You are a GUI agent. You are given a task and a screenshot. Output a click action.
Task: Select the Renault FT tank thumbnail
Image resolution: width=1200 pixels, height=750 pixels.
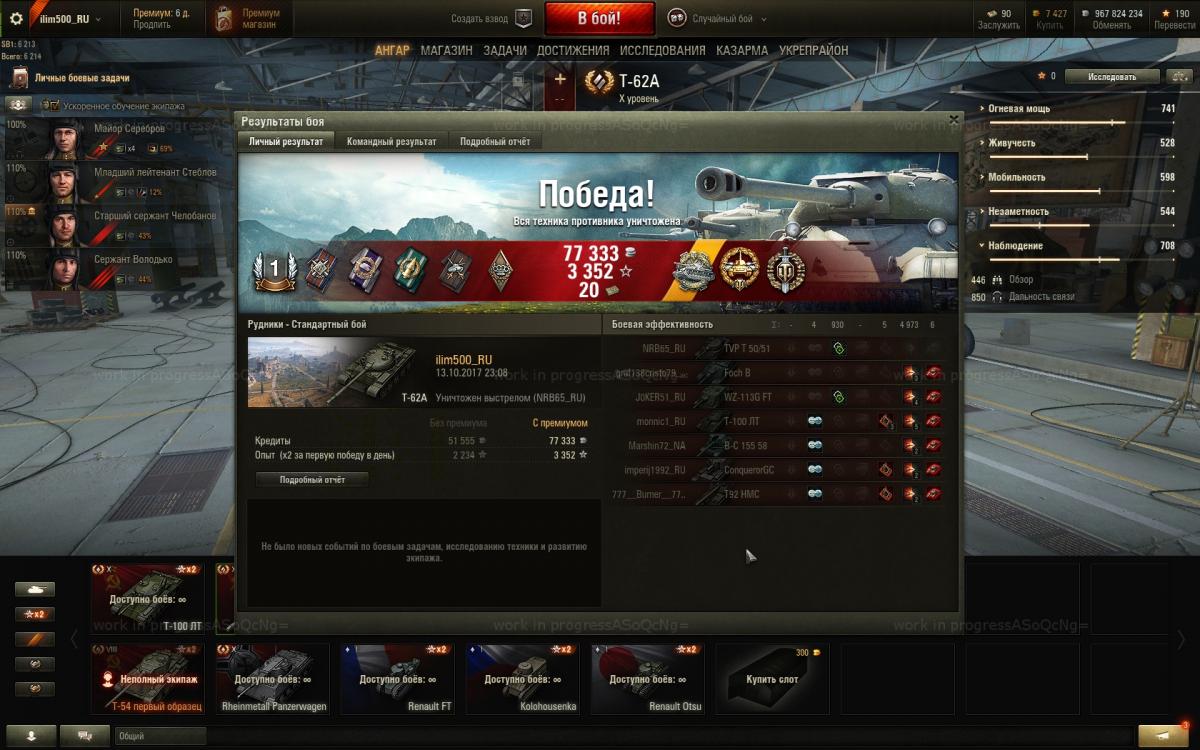pos(397,679)
